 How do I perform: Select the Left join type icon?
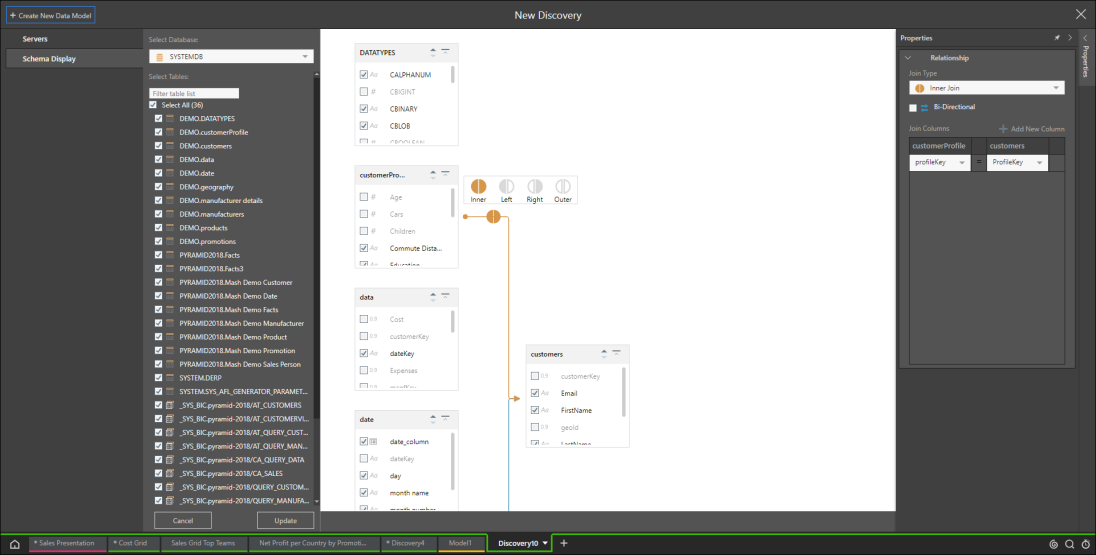[x=507, y=186]
